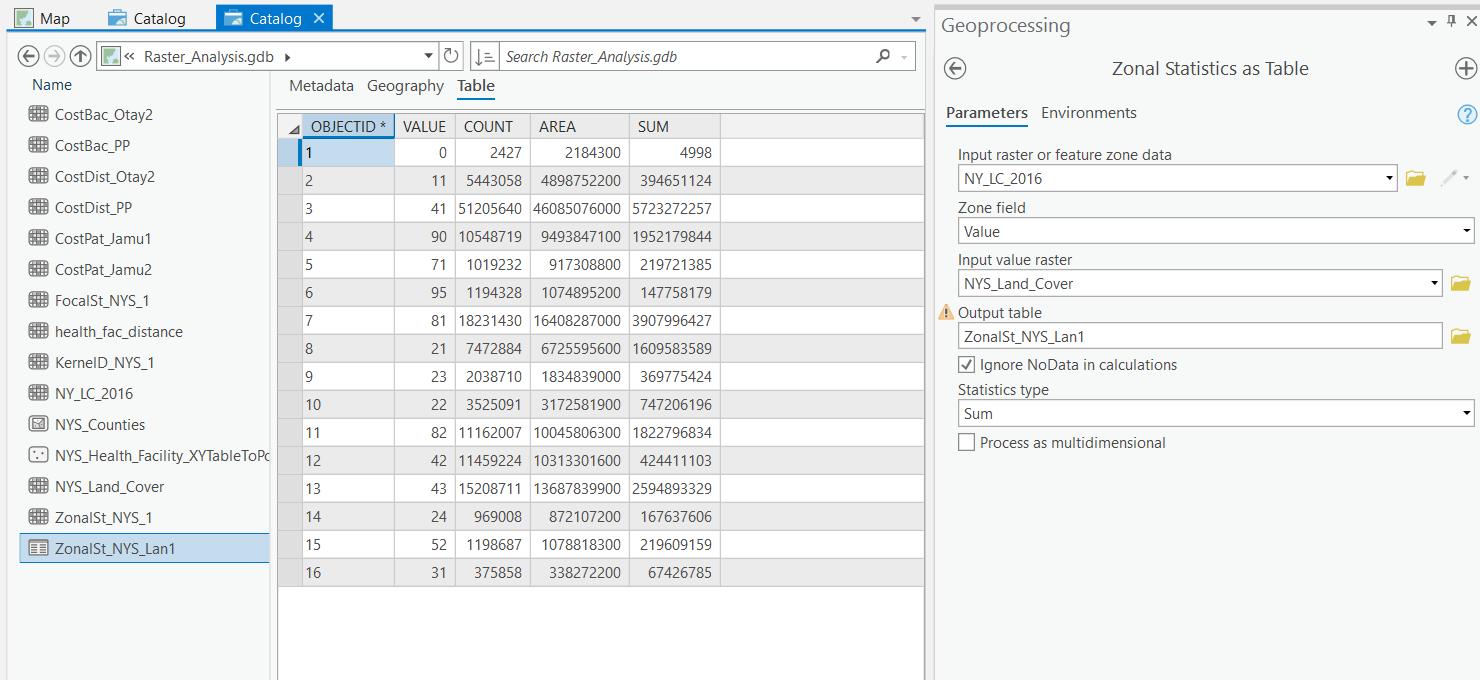Click the catalog sort button
The height and width of the screenshot is (680, 1480).
coord(484,57)
